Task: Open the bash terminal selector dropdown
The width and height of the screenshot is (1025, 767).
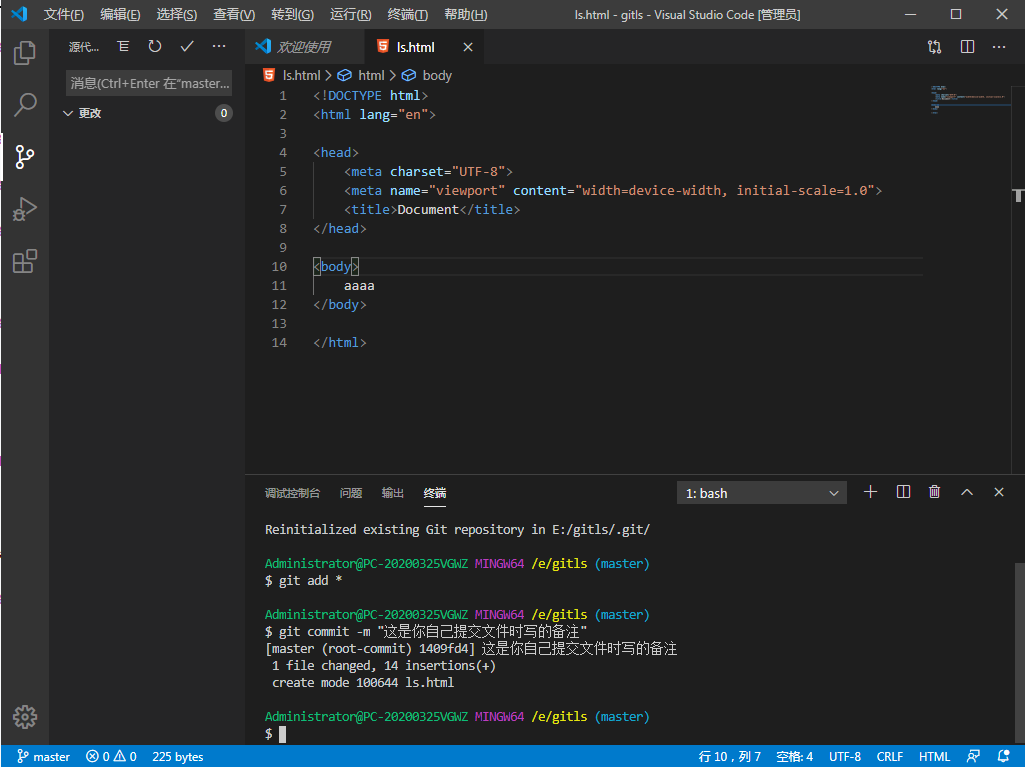Action: pos(762,493)
